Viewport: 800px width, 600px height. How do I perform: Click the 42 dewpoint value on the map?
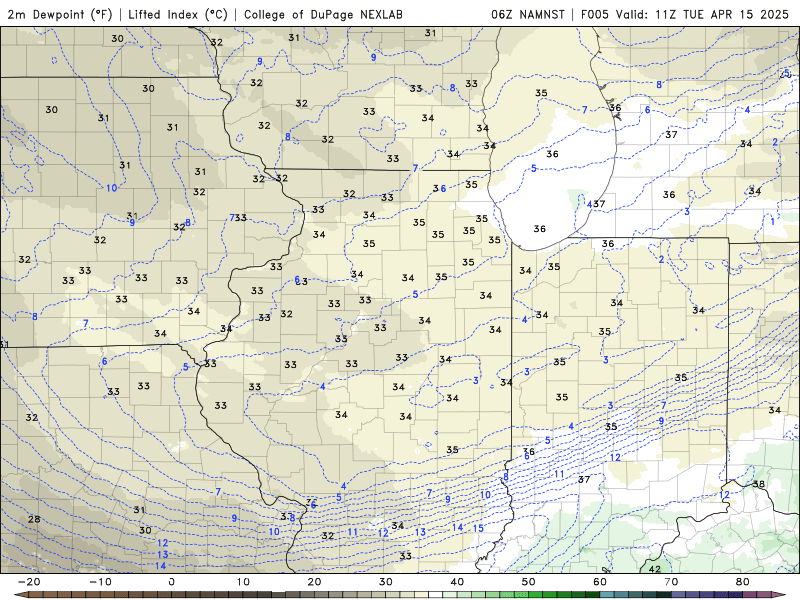point(654,569)
